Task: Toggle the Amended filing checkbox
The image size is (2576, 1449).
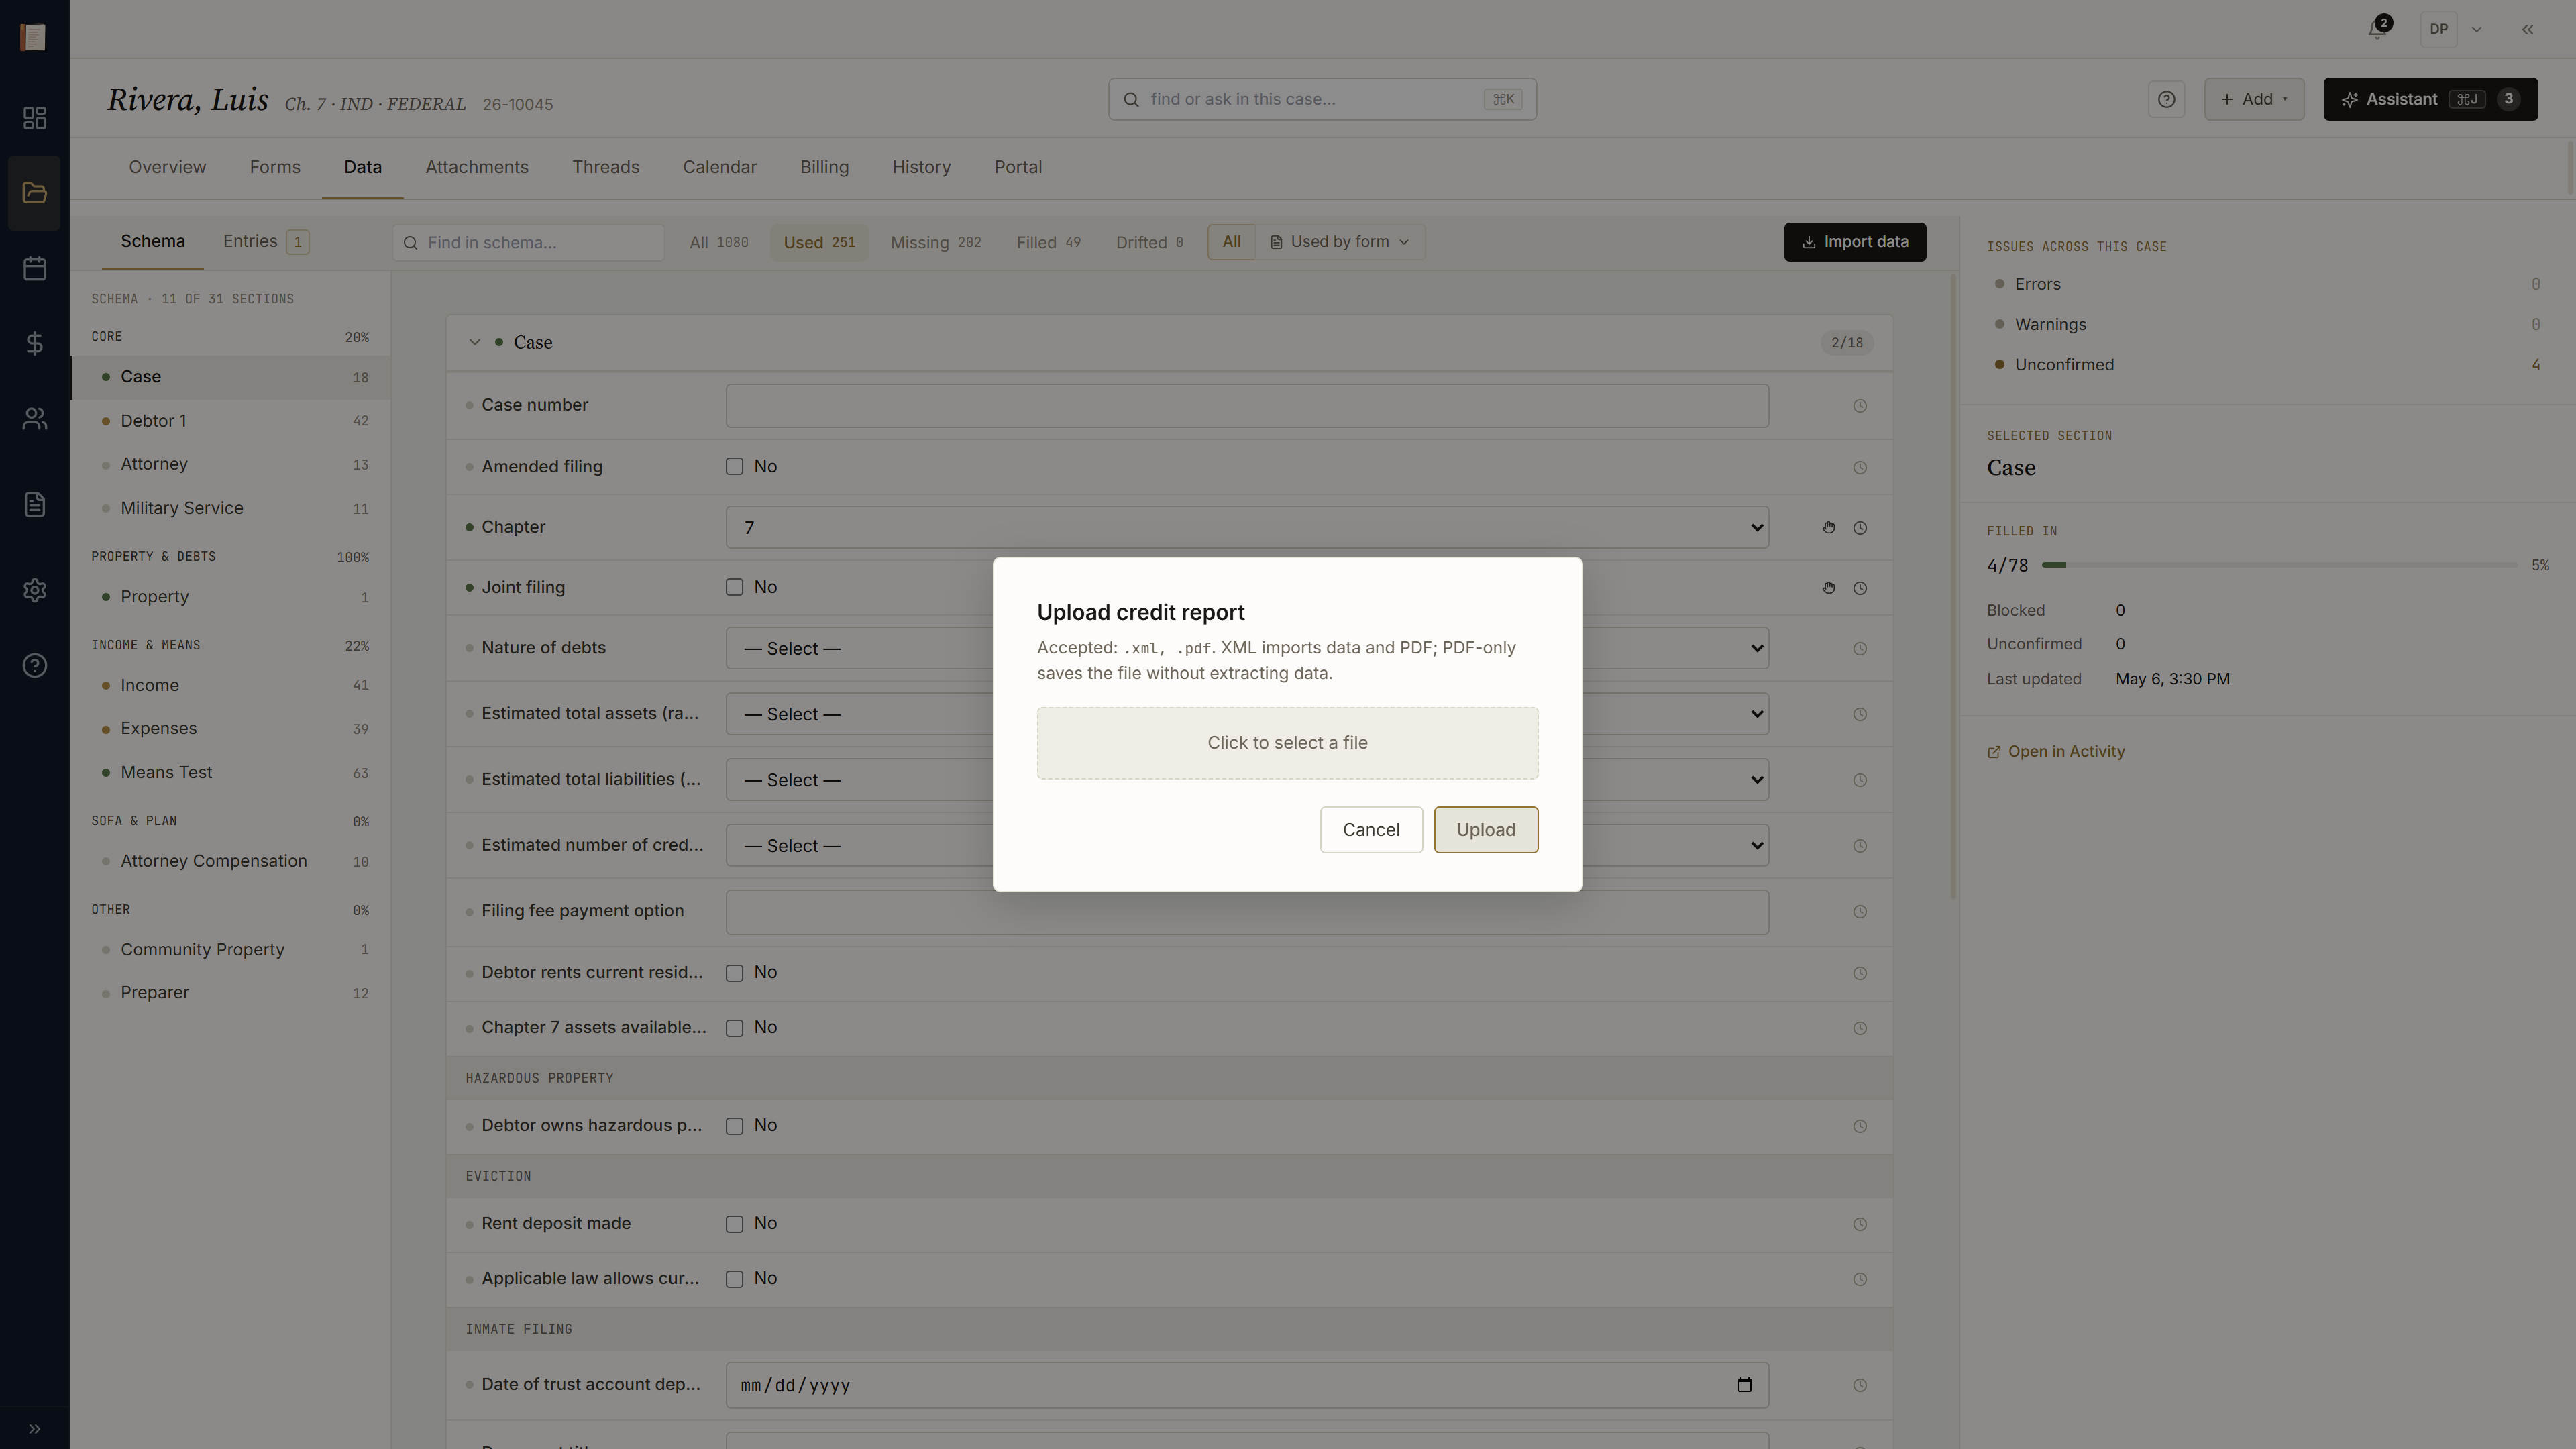Action: point(734,466)
